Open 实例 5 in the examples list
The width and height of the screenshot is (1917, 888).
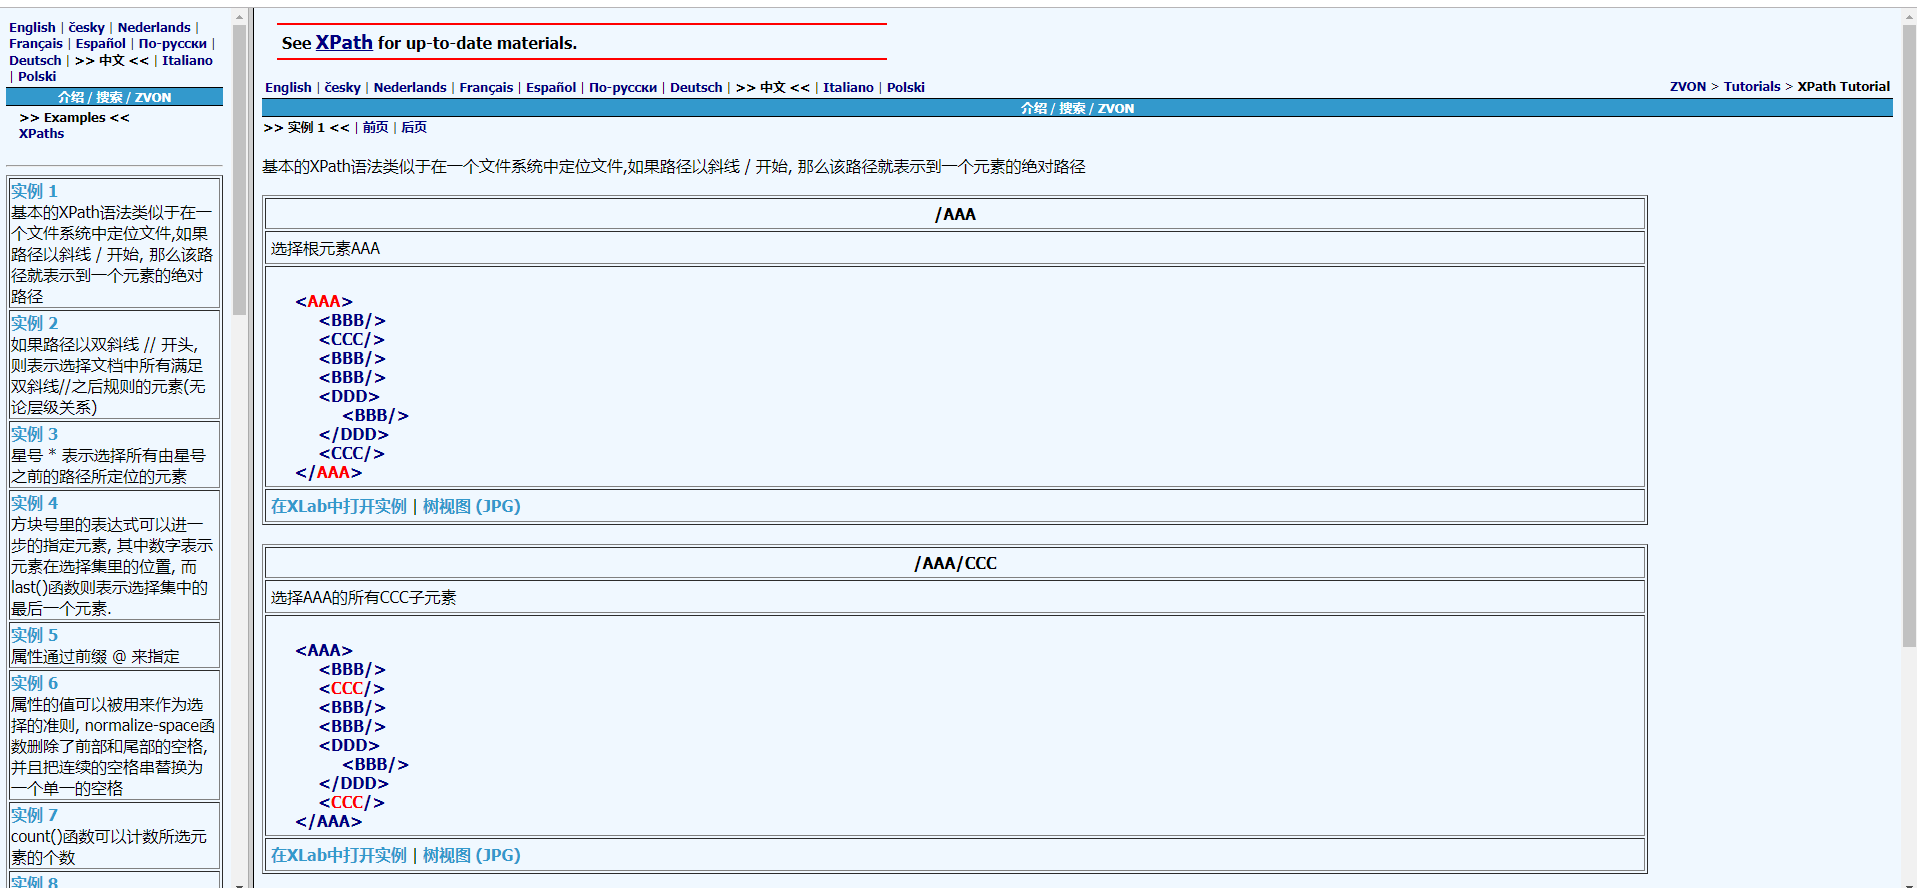(x=35, y=635)
